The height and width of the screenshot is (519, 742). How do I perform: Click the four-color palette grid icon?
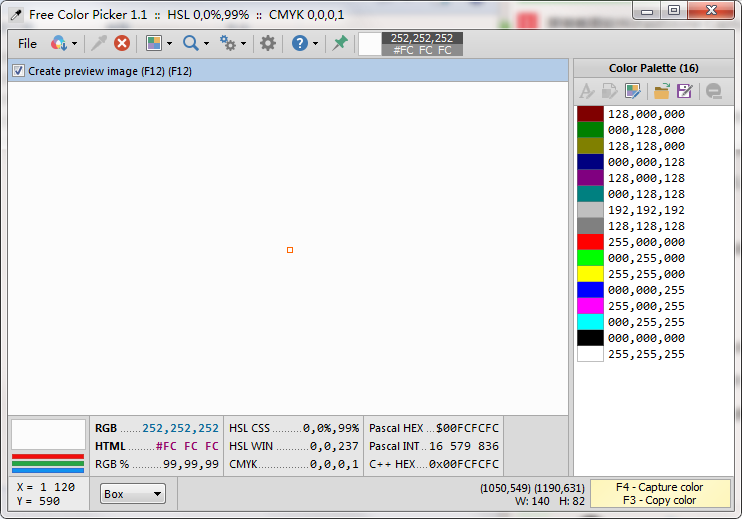[x=154, y=44]
